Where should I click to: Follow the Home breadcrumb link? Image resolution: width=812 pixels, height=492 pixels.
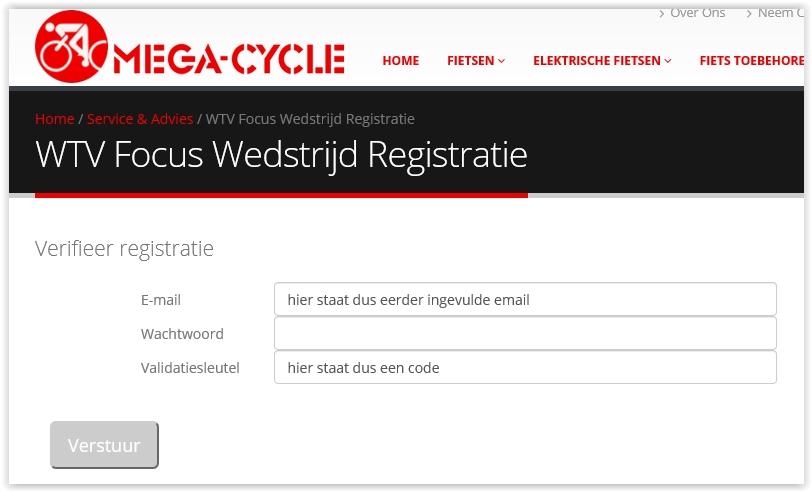54,119
